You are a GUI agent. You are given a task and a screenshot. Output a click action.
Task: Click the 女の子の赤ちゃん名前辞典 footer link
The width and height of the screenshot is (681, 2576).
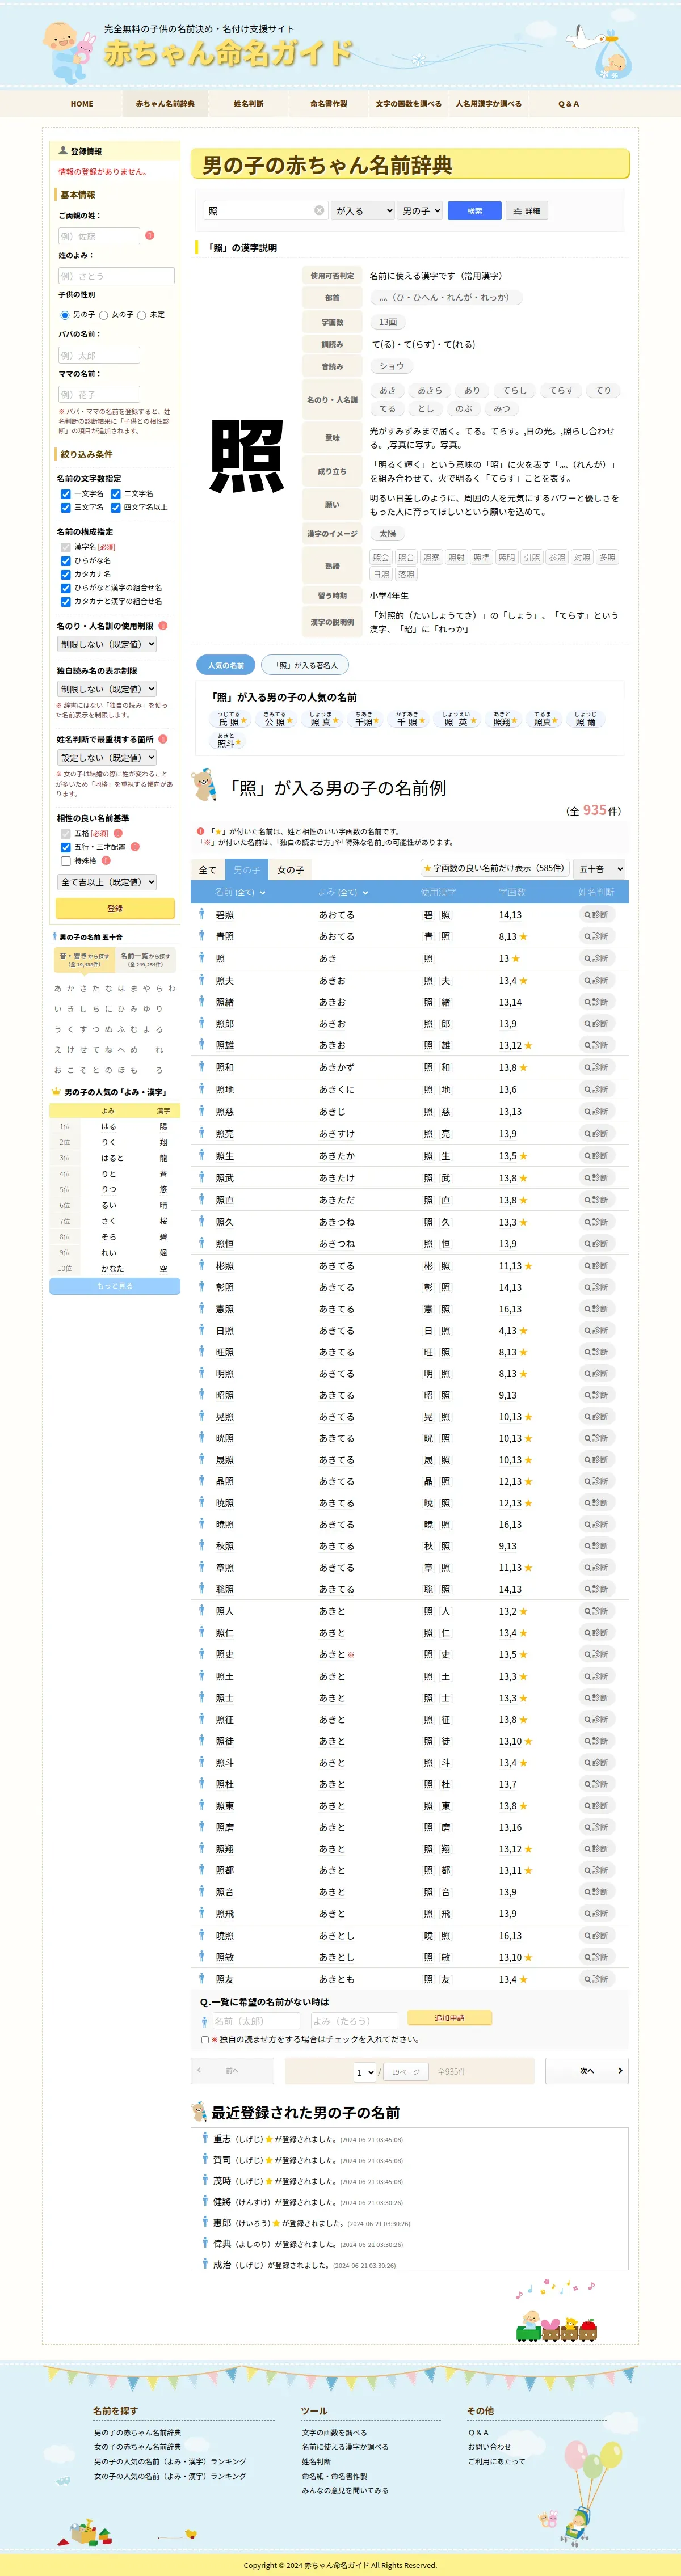pos(138,2446)
